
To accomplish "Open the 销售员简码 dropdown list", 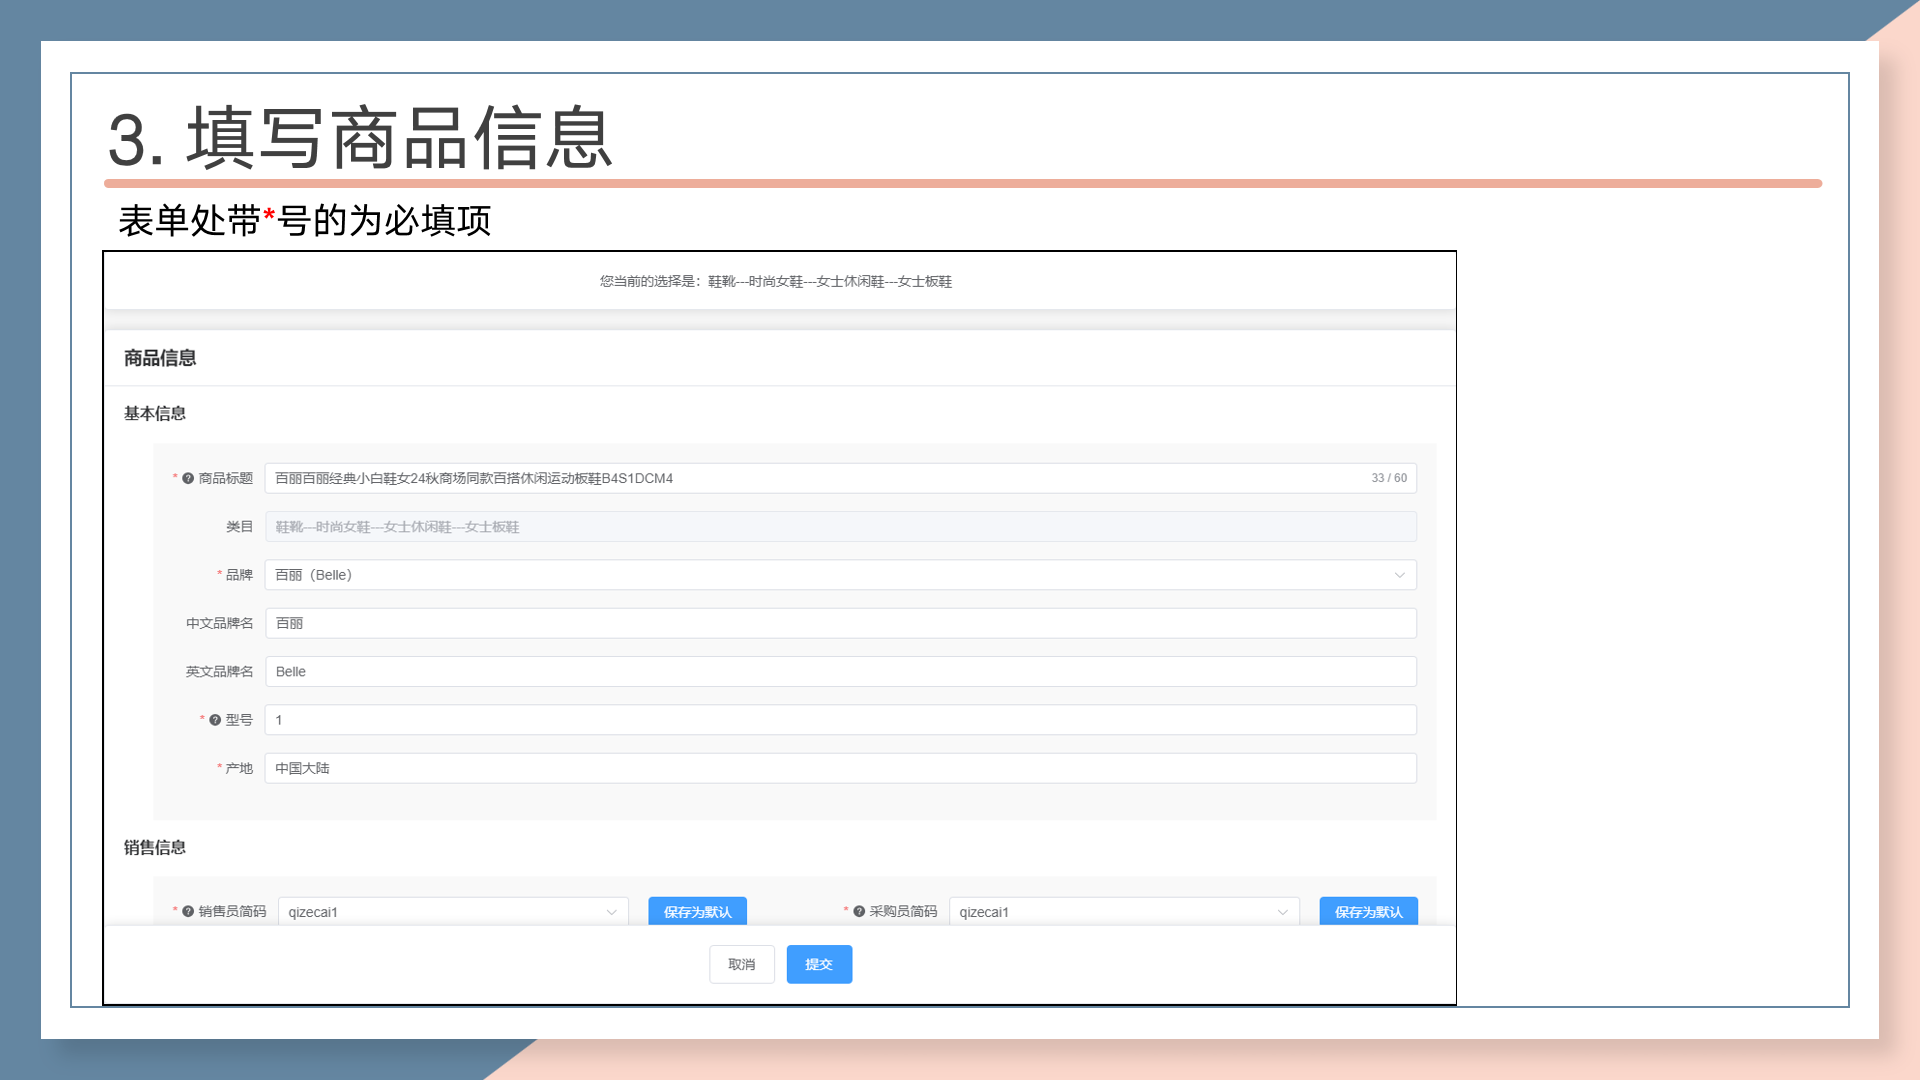I will click(611, 912).
